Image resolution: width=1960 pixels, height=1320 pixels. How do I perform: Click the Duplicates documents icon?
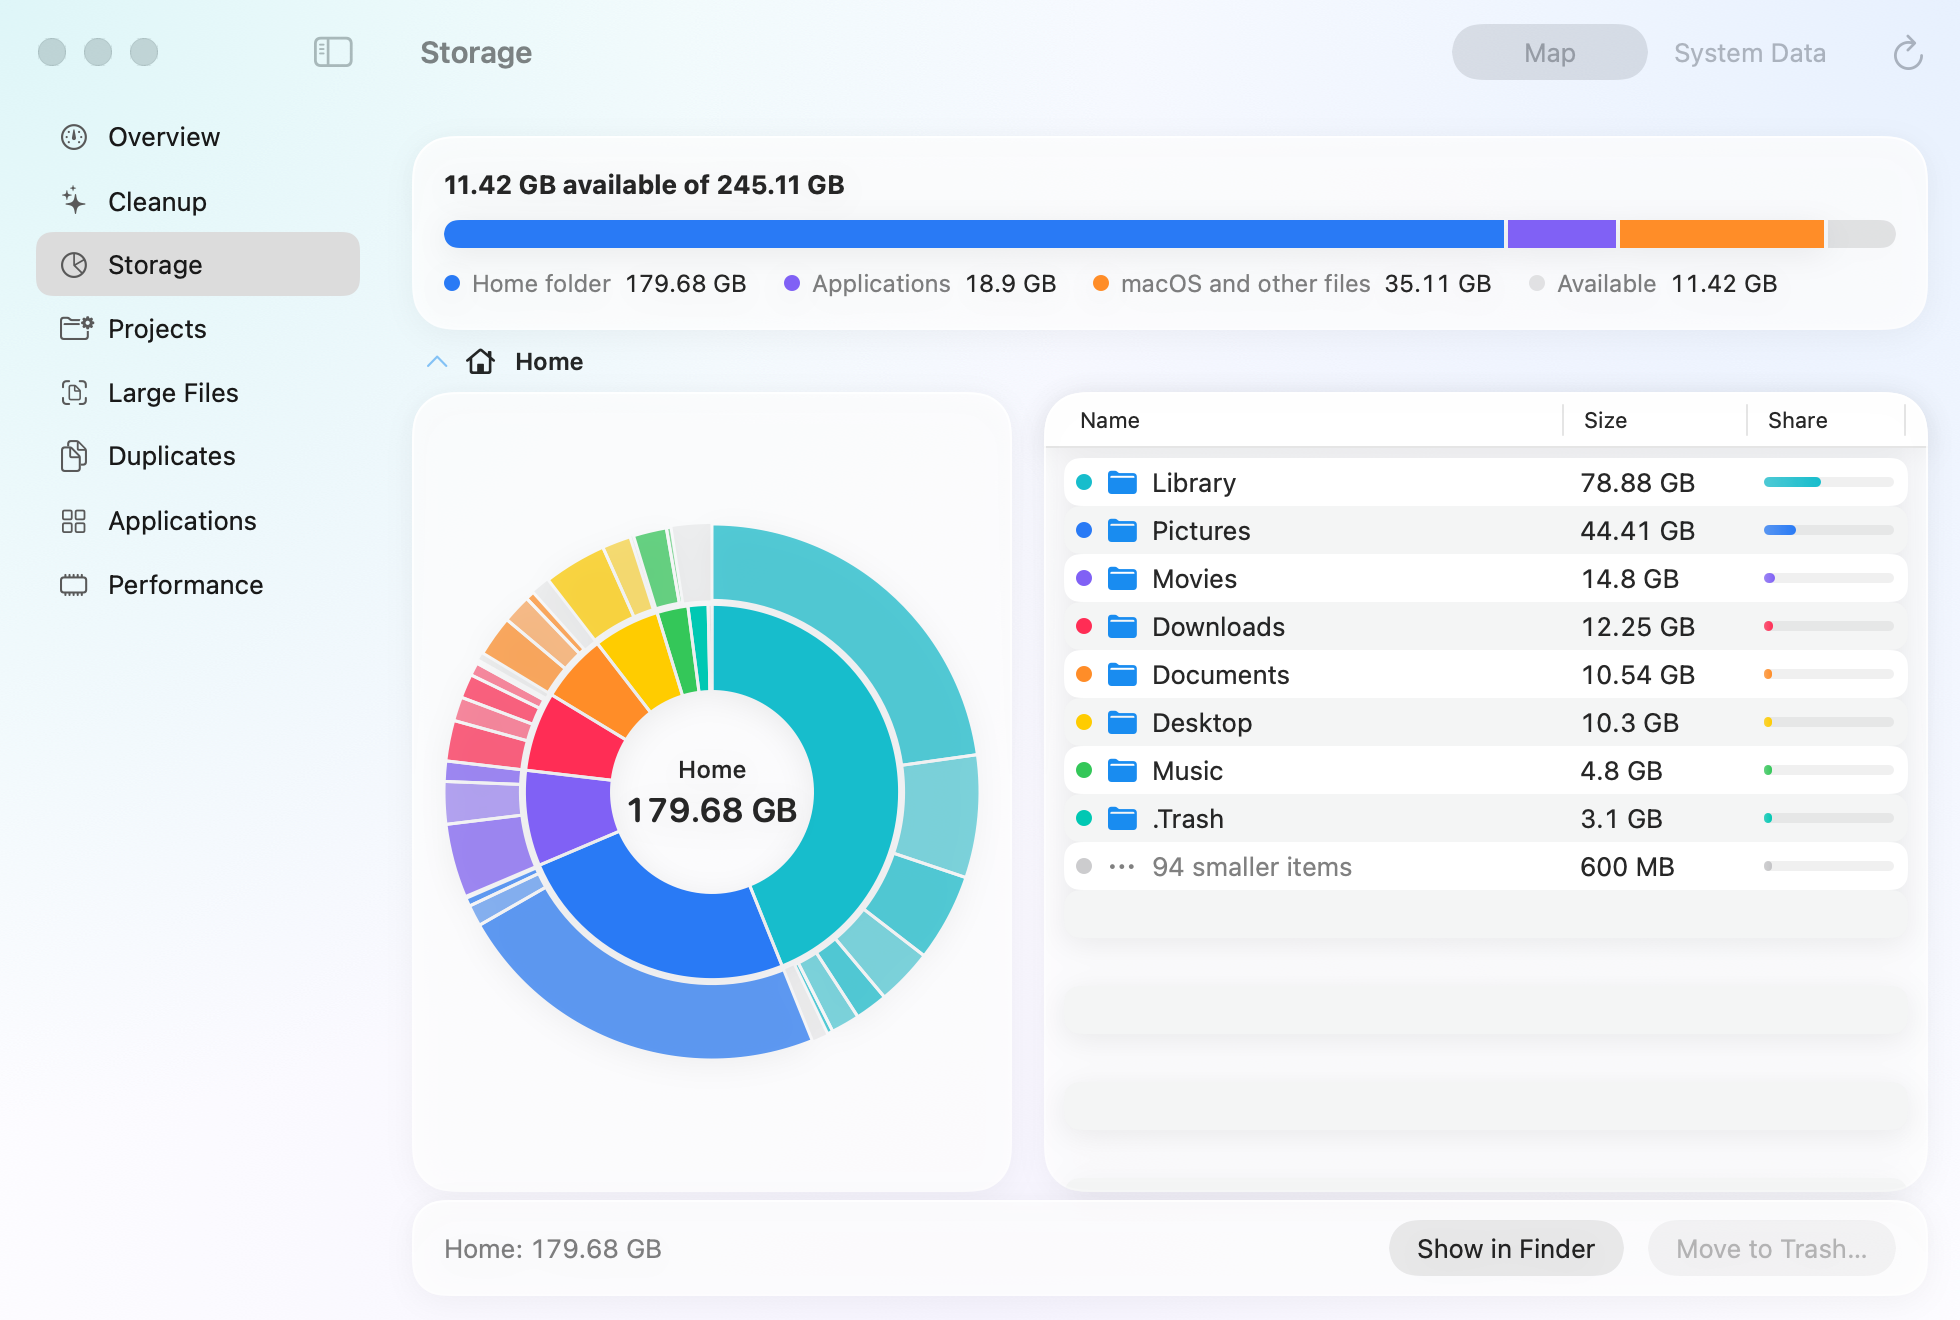point(74,456)
